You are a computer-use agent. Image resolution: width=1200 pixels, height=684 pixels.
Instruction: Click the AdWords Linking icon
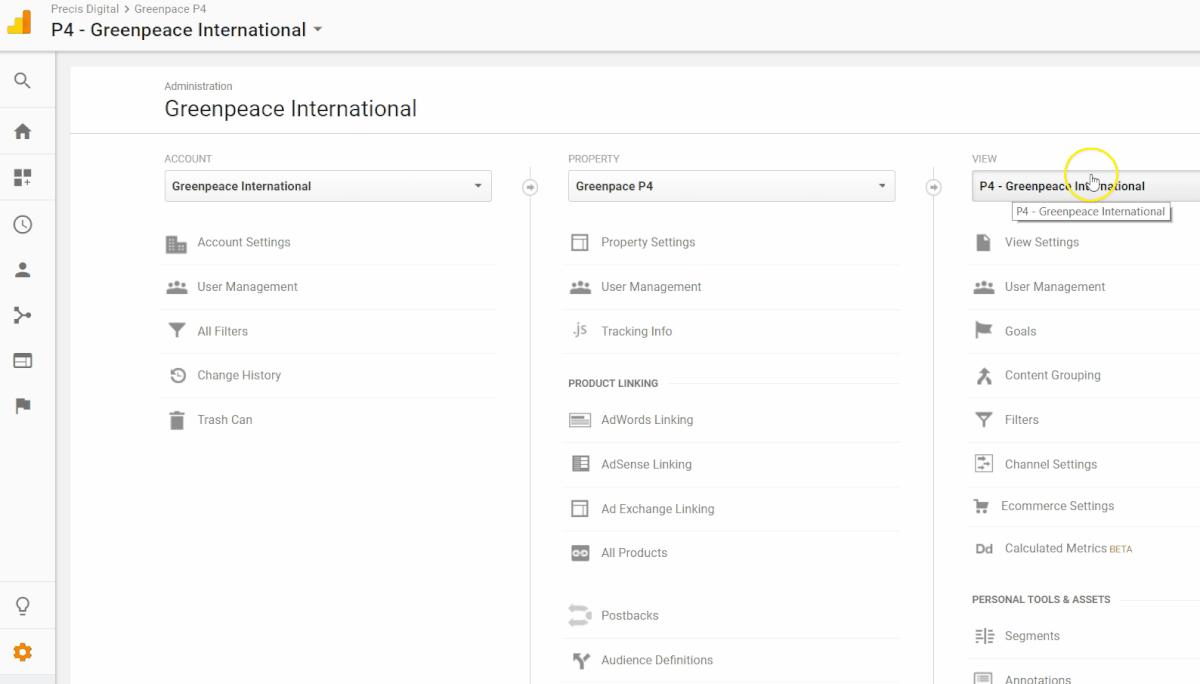pos(580,420)
